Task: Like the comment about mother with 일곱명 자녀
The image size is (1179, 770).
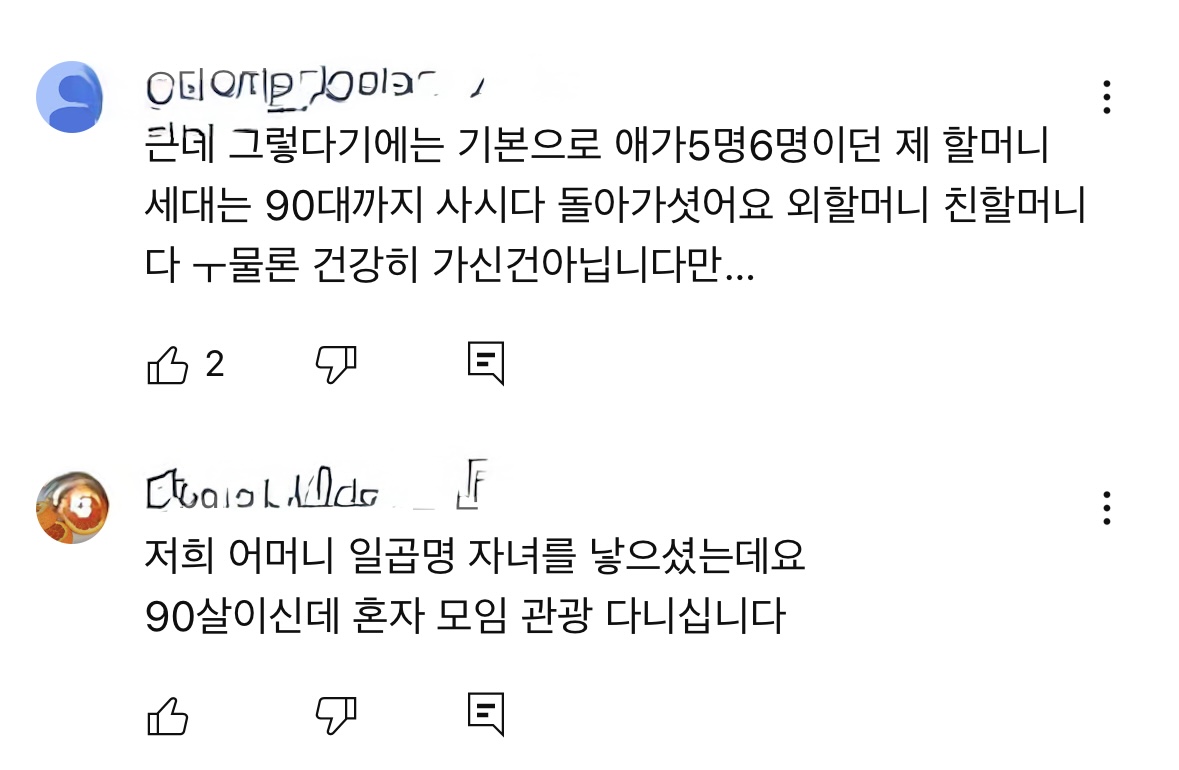Action: tap(167, 715)
